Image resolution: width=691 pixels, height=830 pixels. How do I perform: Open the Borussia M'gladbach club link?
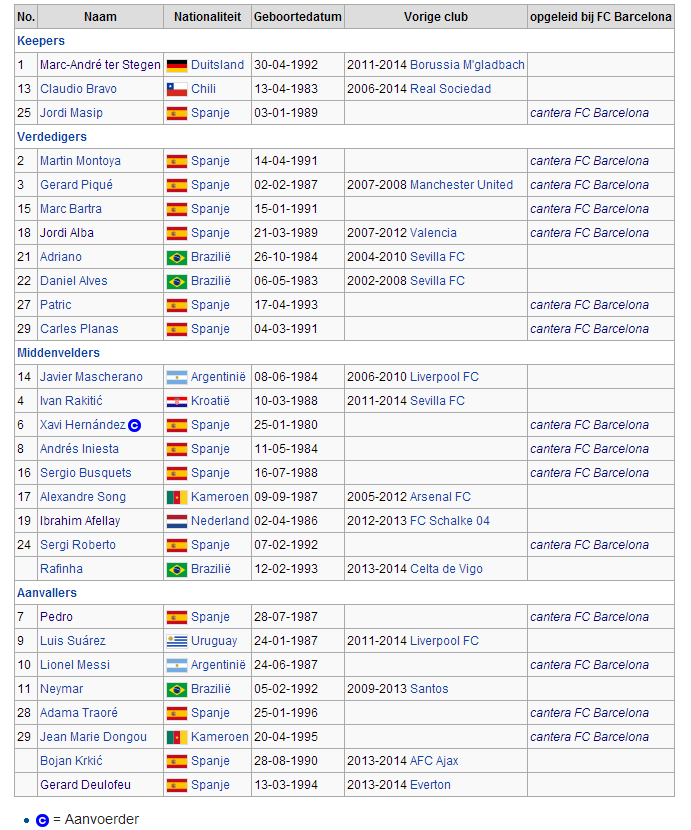tap(467, 65)
